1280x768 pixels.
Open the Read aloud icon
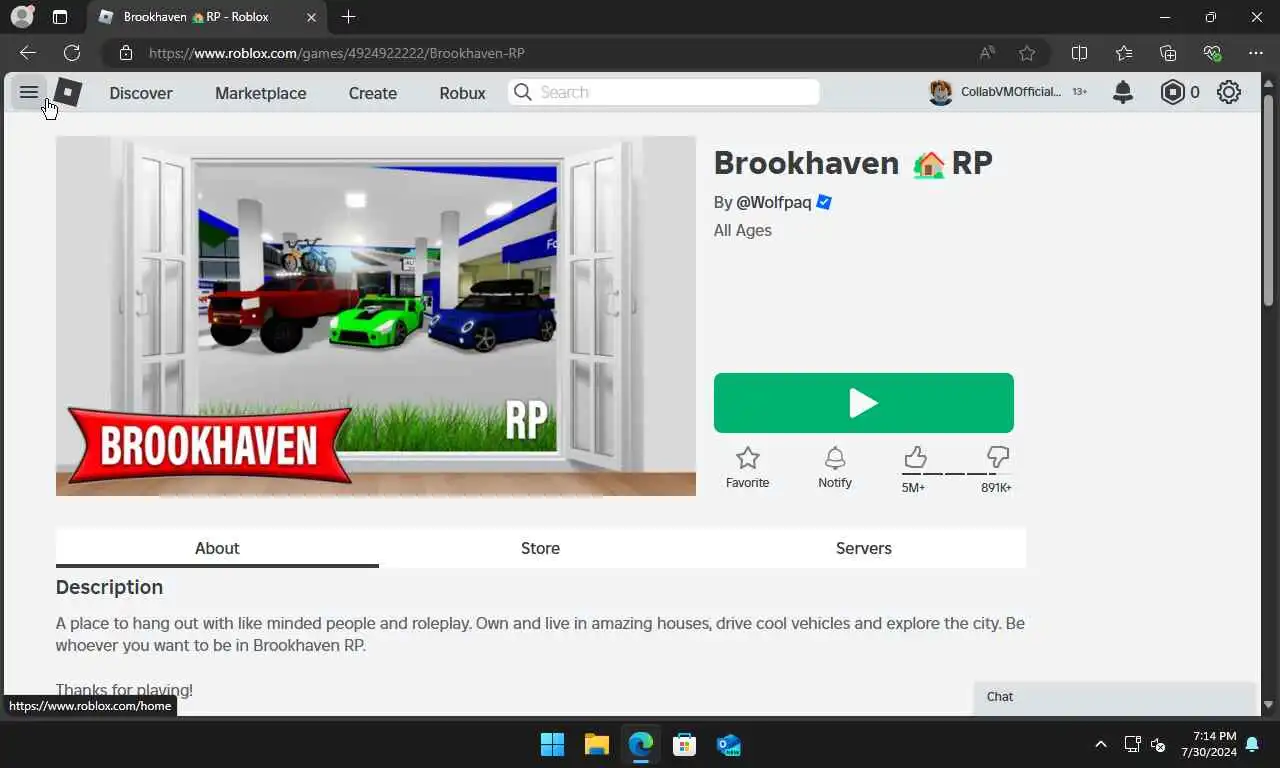[987, 53]
